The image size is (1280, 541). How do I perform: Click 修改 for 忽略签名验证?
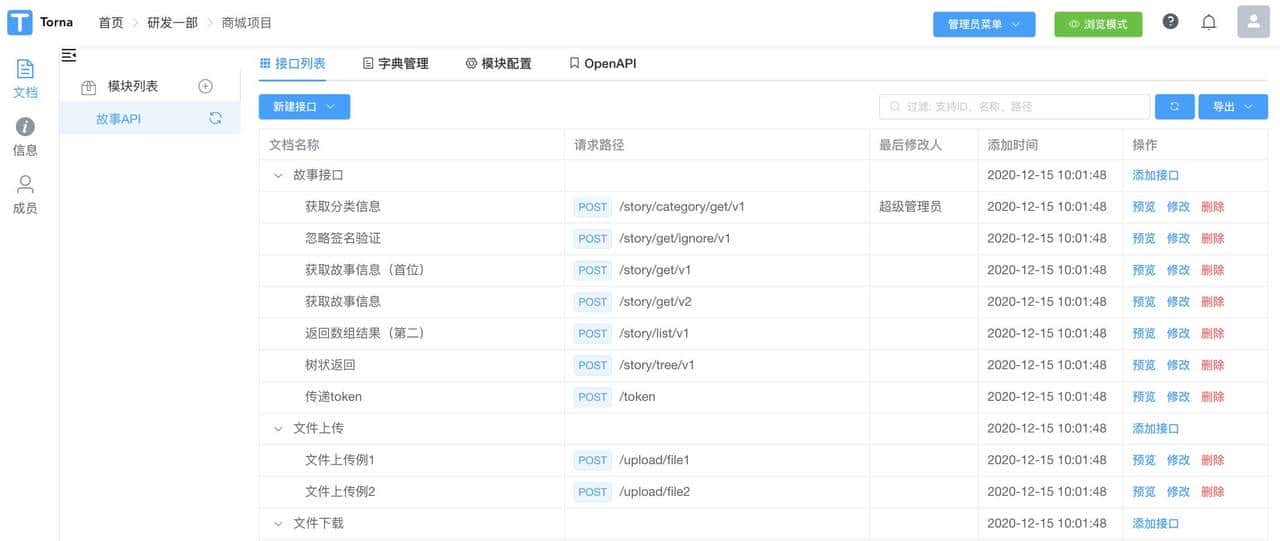pyautogui.click(x=1178, y=238)
